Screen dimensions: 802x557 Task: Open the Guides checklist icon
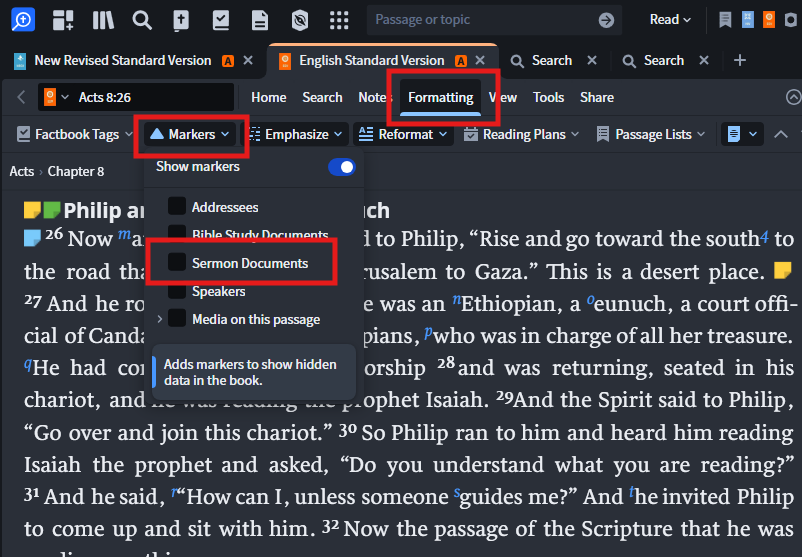click(220, 20)
